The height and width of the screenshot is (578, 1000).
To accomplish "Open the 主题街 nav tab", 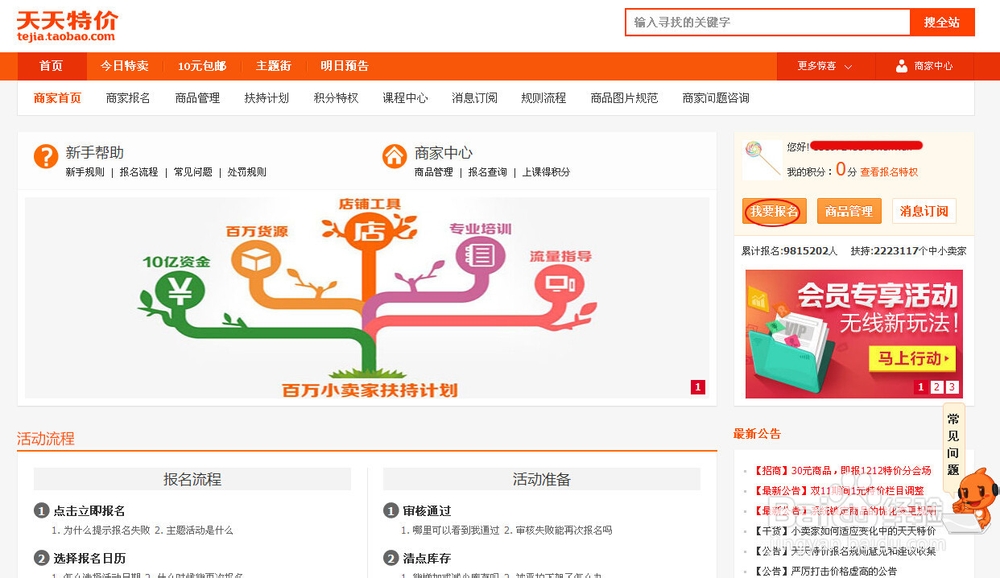I will pos(274,66).
